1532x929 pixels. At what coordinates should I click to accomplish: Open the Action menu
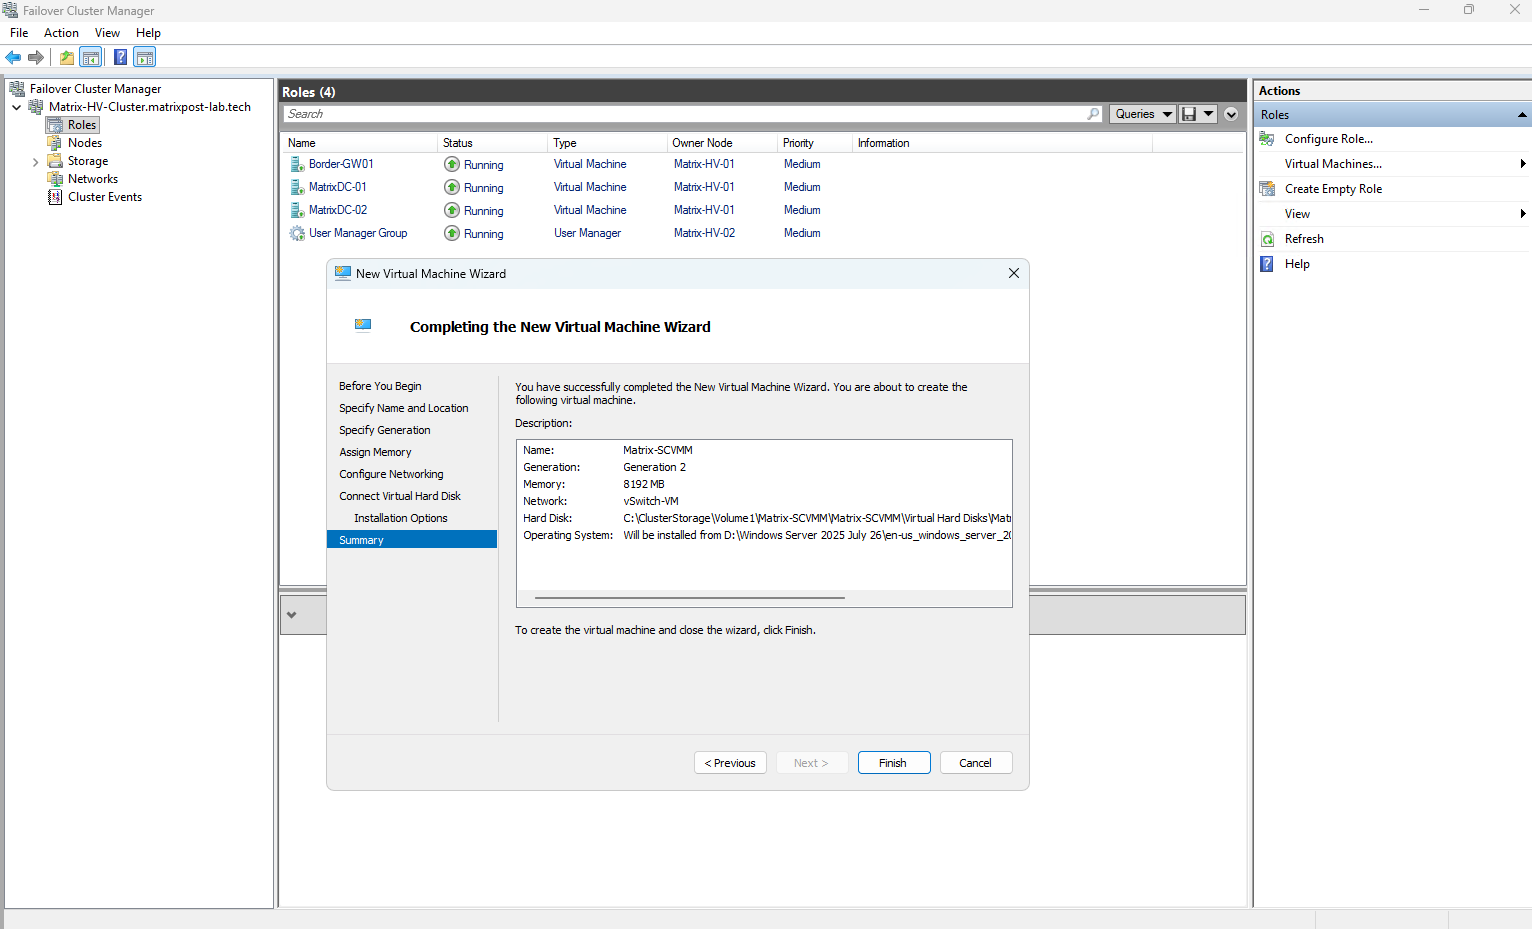61,33
